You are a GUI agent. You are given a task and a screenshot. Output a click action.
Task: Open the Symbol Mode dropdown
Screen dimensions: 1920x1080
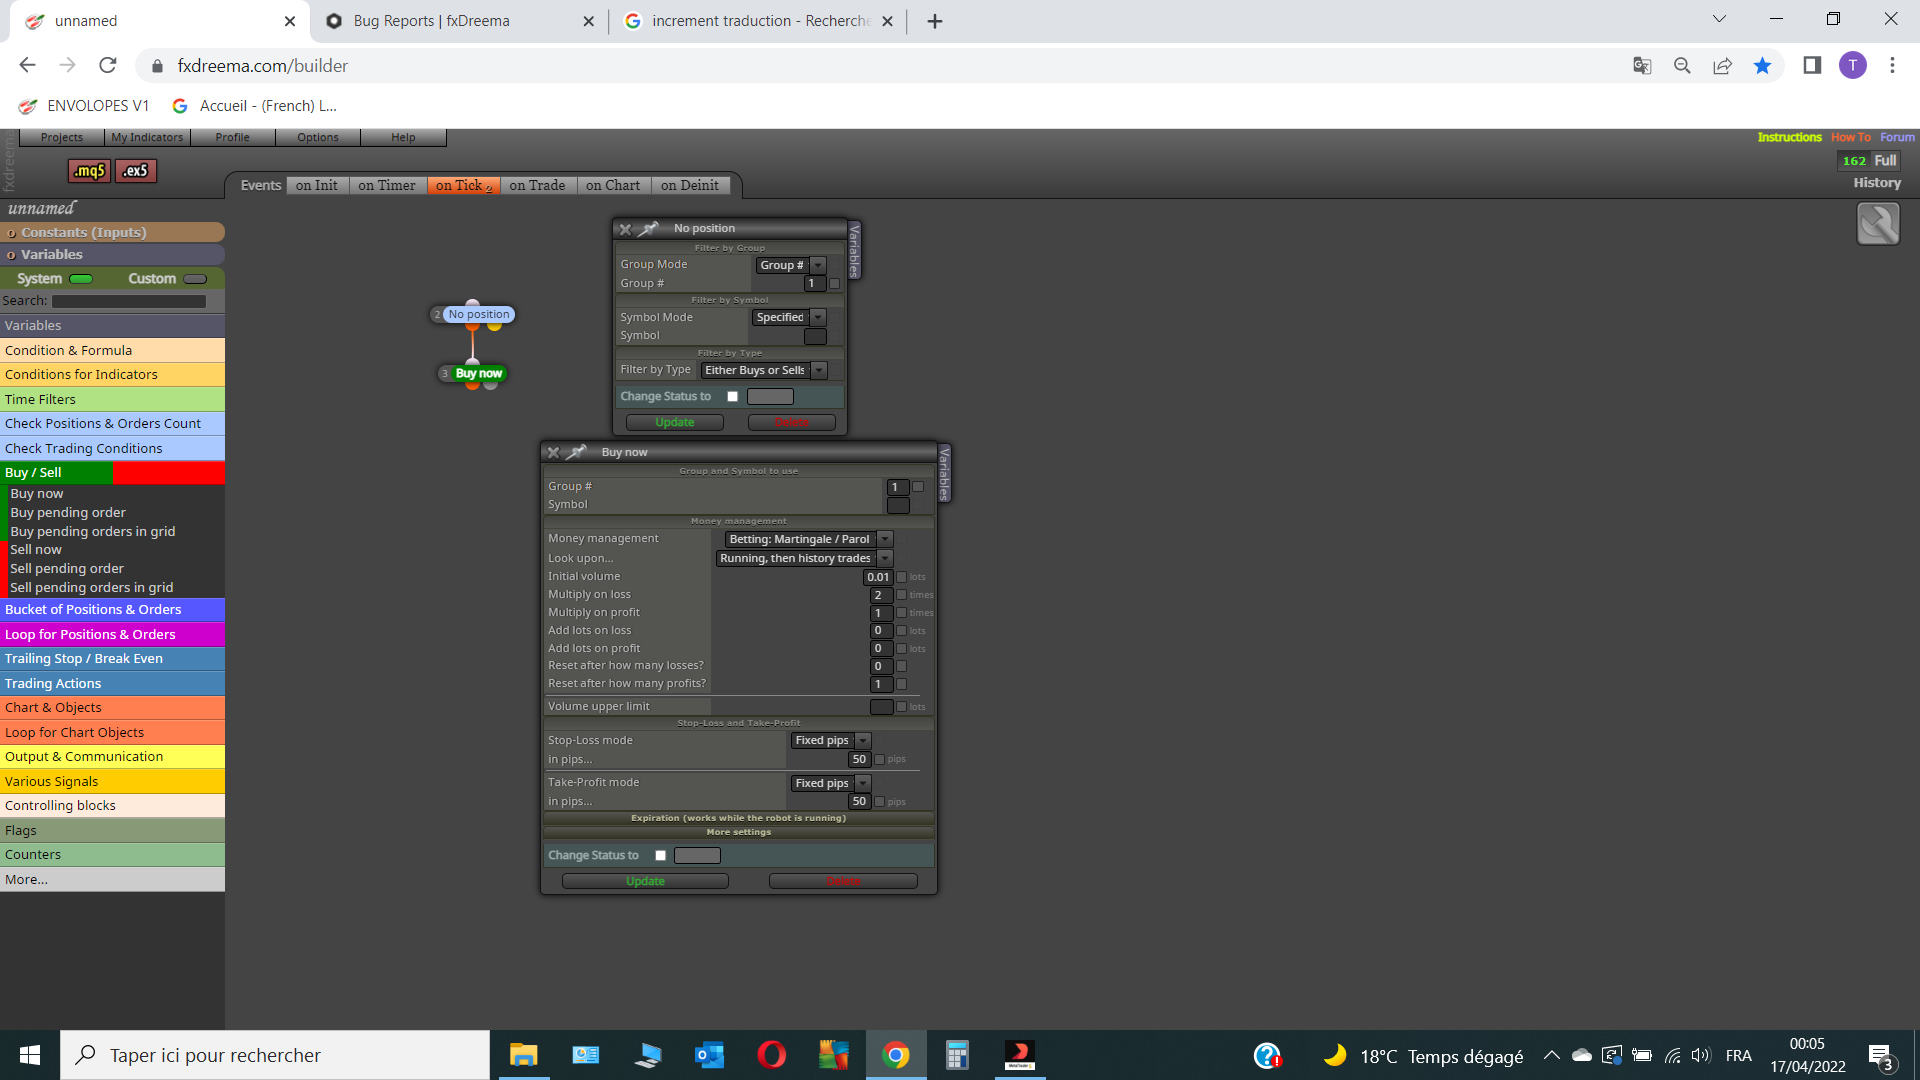click(x=789, y=317)
